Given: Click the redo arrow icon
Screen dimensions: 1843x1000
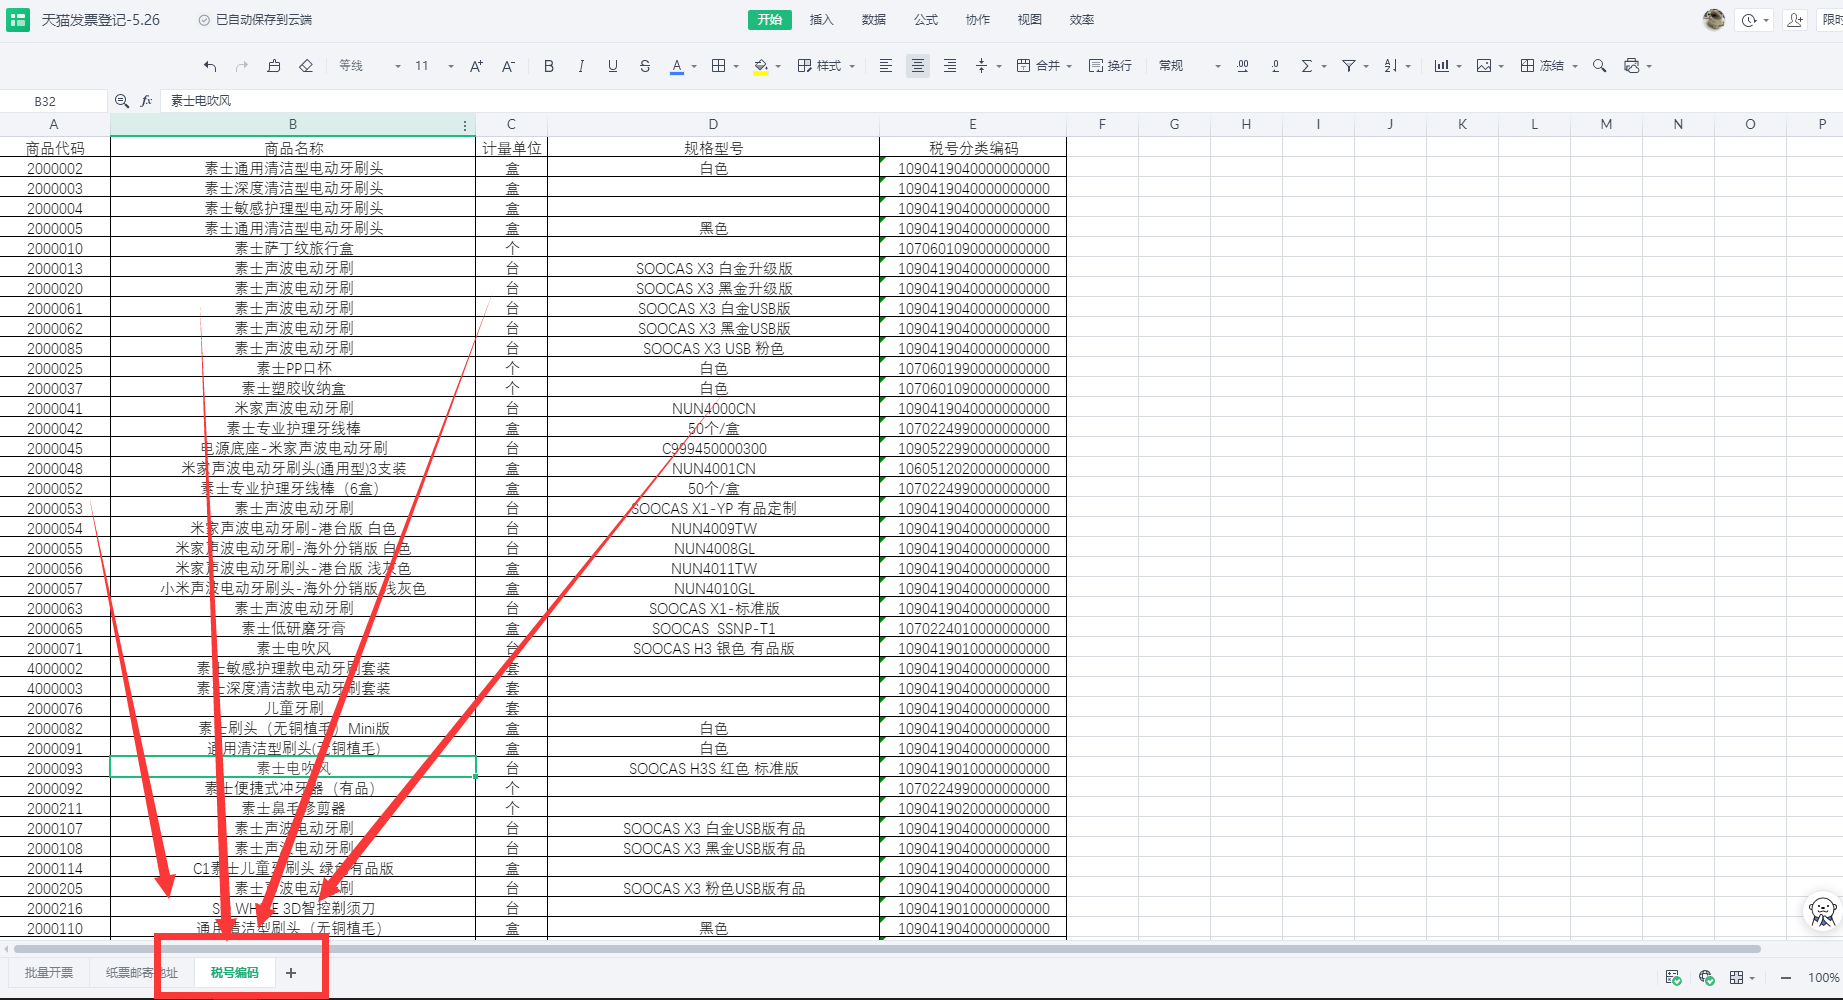Looking at the screenshot, I should click(242, 66).
